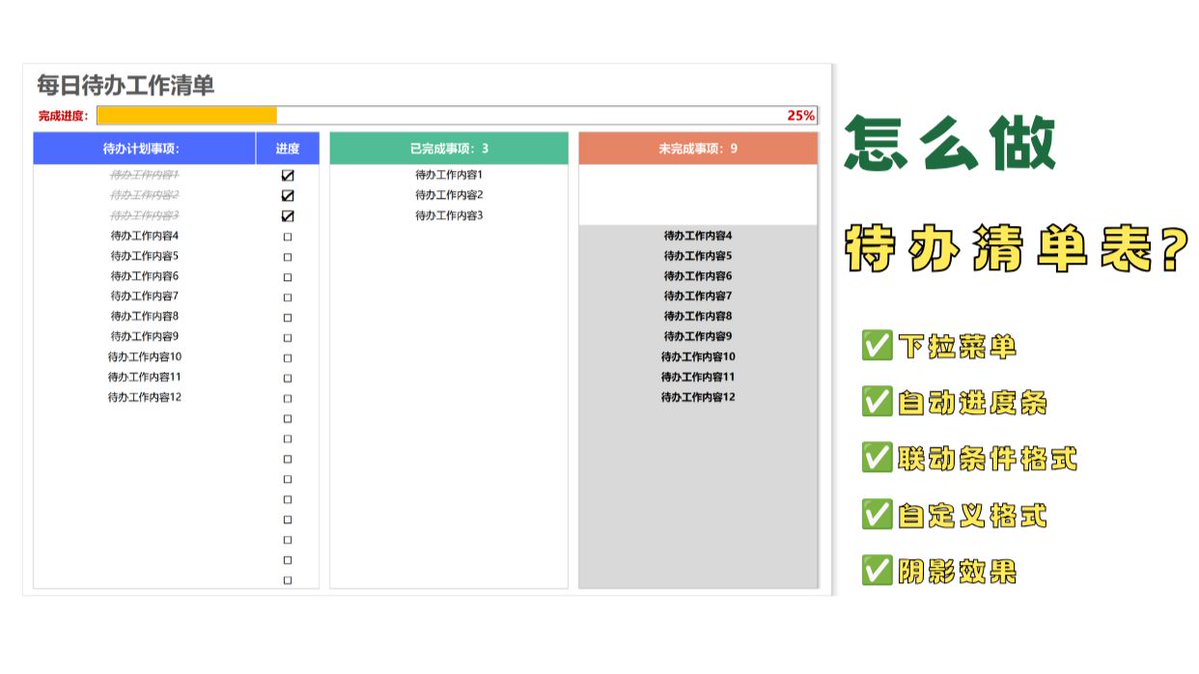
Task: Tick the checkbox for 待办工作内容4
Action: point(288,236)
